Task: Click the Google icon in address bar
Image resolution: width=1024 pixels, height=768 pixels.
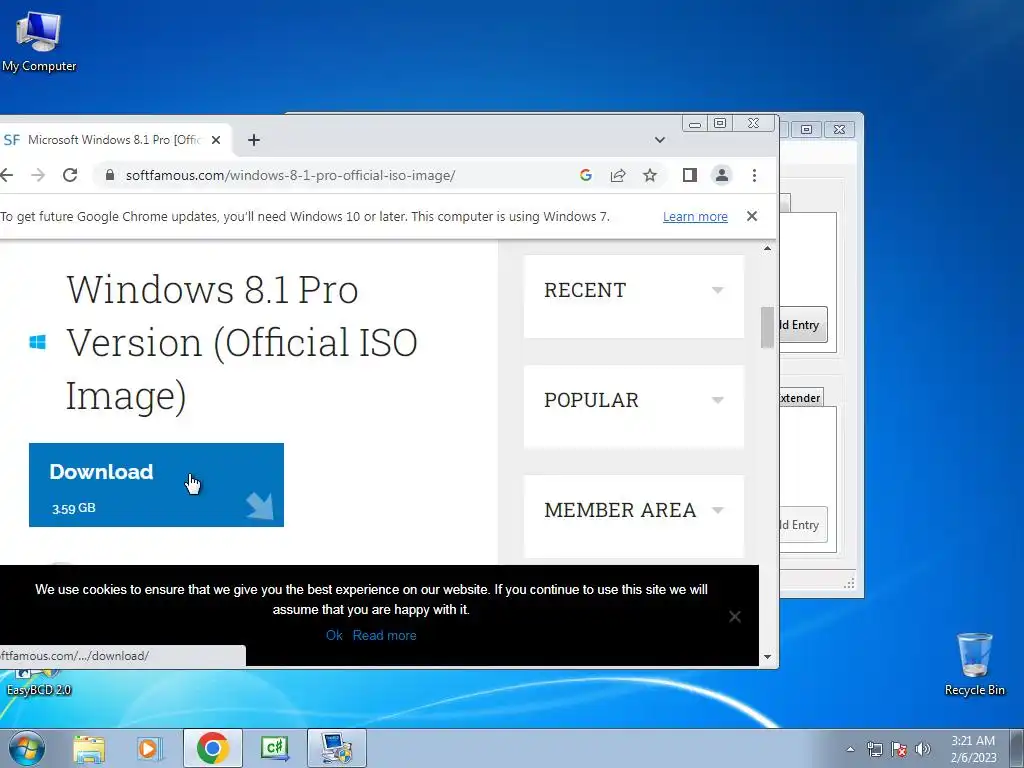Action: click(x=586, y=175)
